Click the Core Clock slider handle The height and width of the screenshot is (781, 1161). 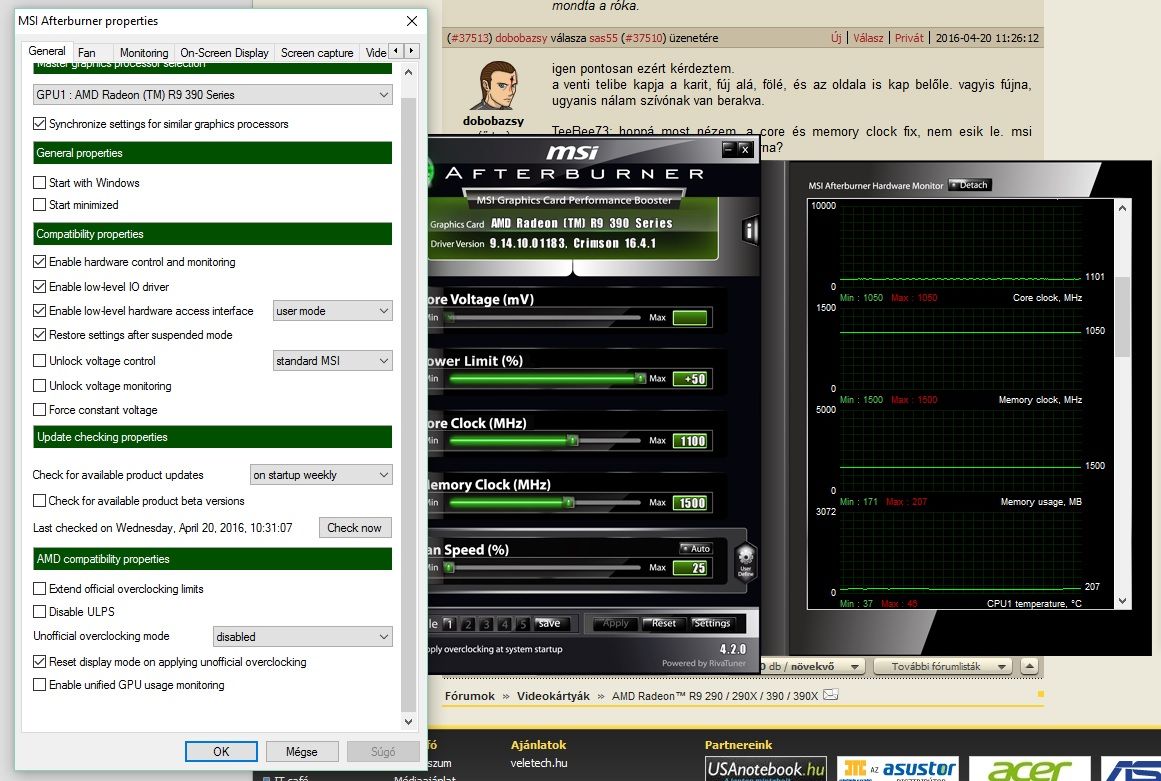[x=572, y=440]
